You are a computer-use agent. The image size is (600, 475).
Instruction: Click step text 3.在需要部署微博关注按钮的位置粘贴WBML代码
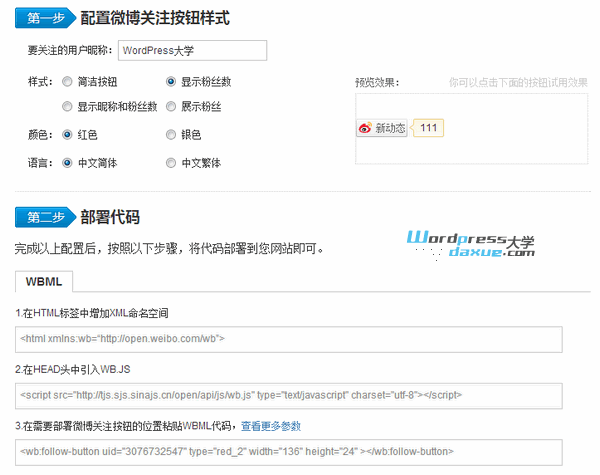[x=126, y=426]
